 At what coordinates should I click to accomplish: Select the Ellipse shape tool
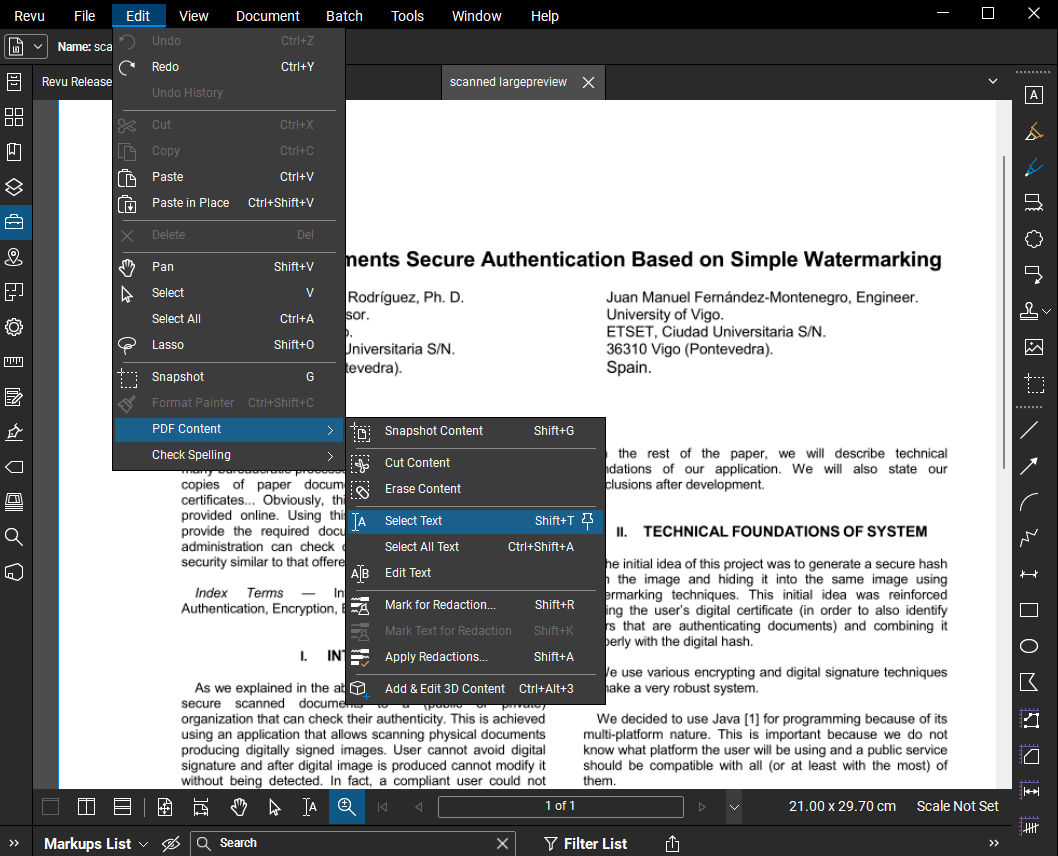pyautogui.click(x=1029, y=646)
